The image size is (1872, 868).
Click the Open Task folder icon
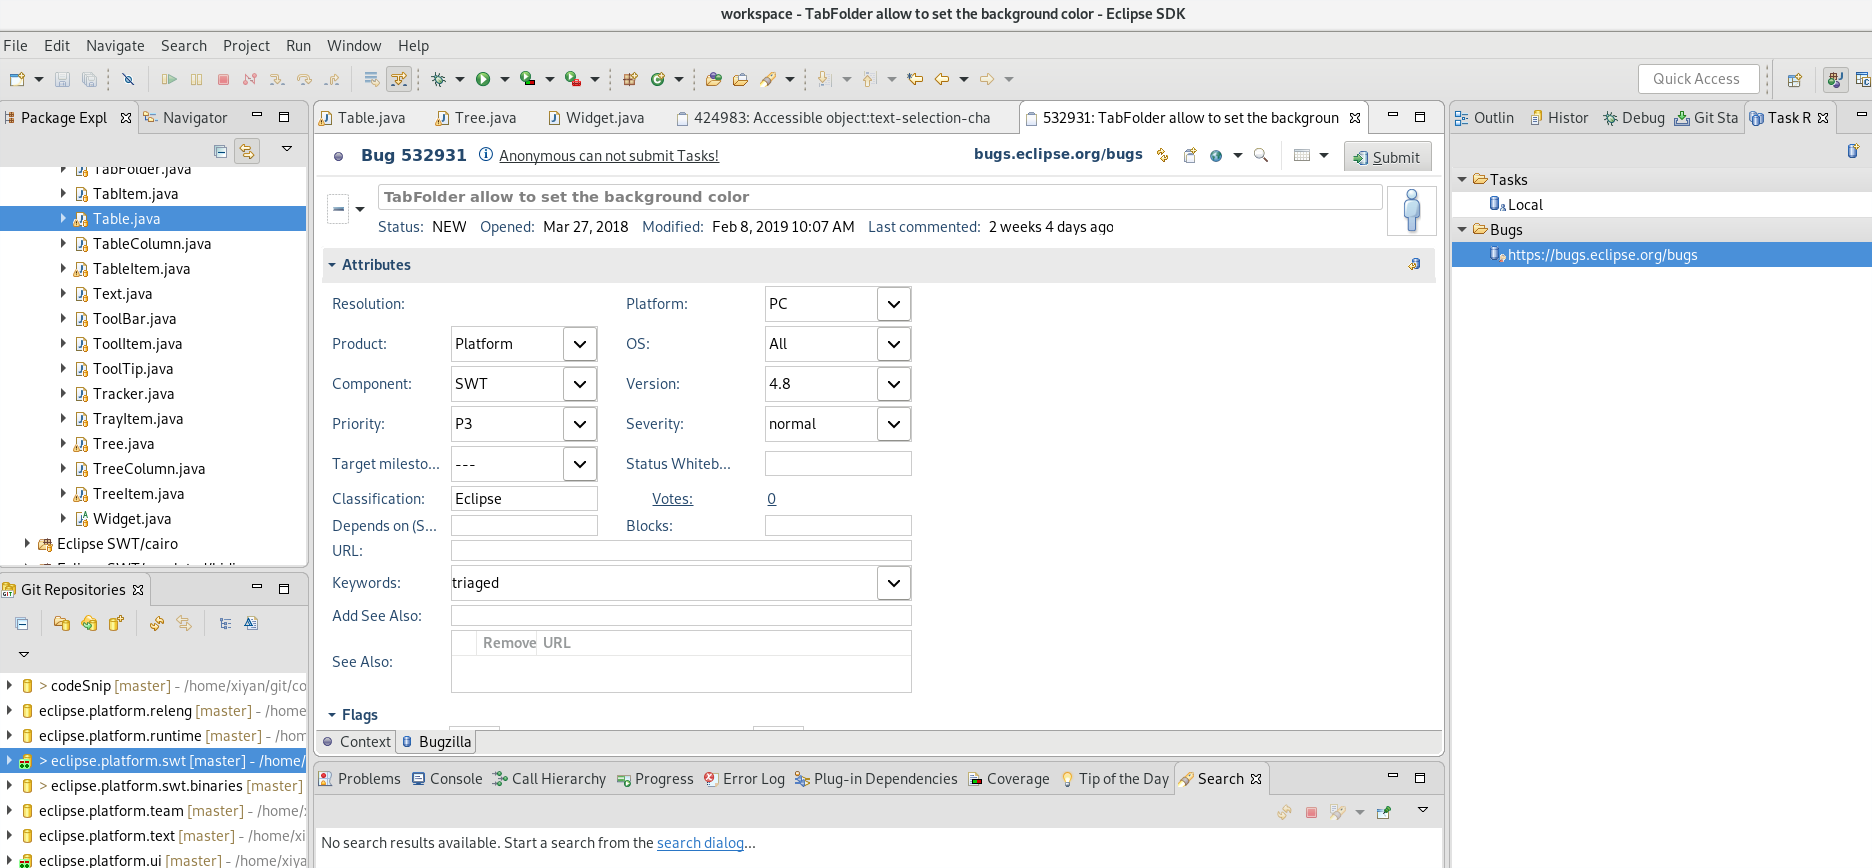(740, 79)
